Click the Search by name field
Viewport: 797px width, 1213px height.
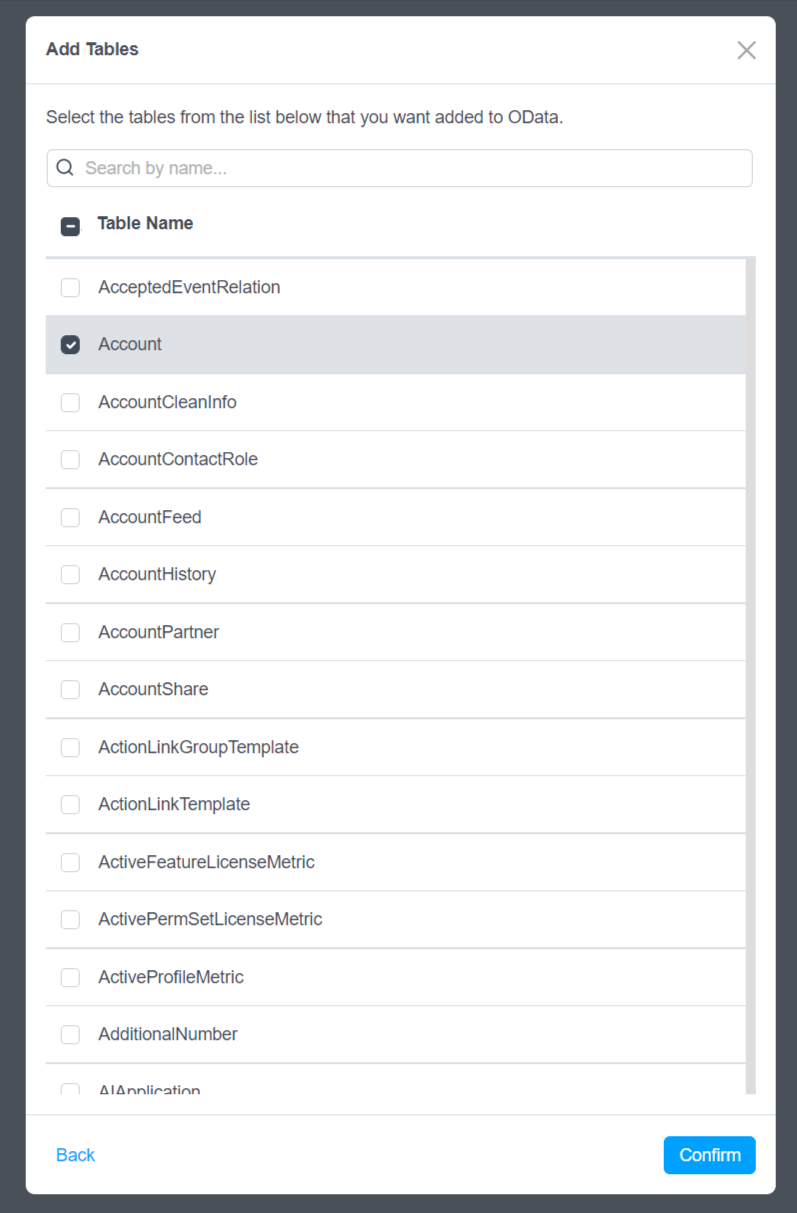coord(410,168)
